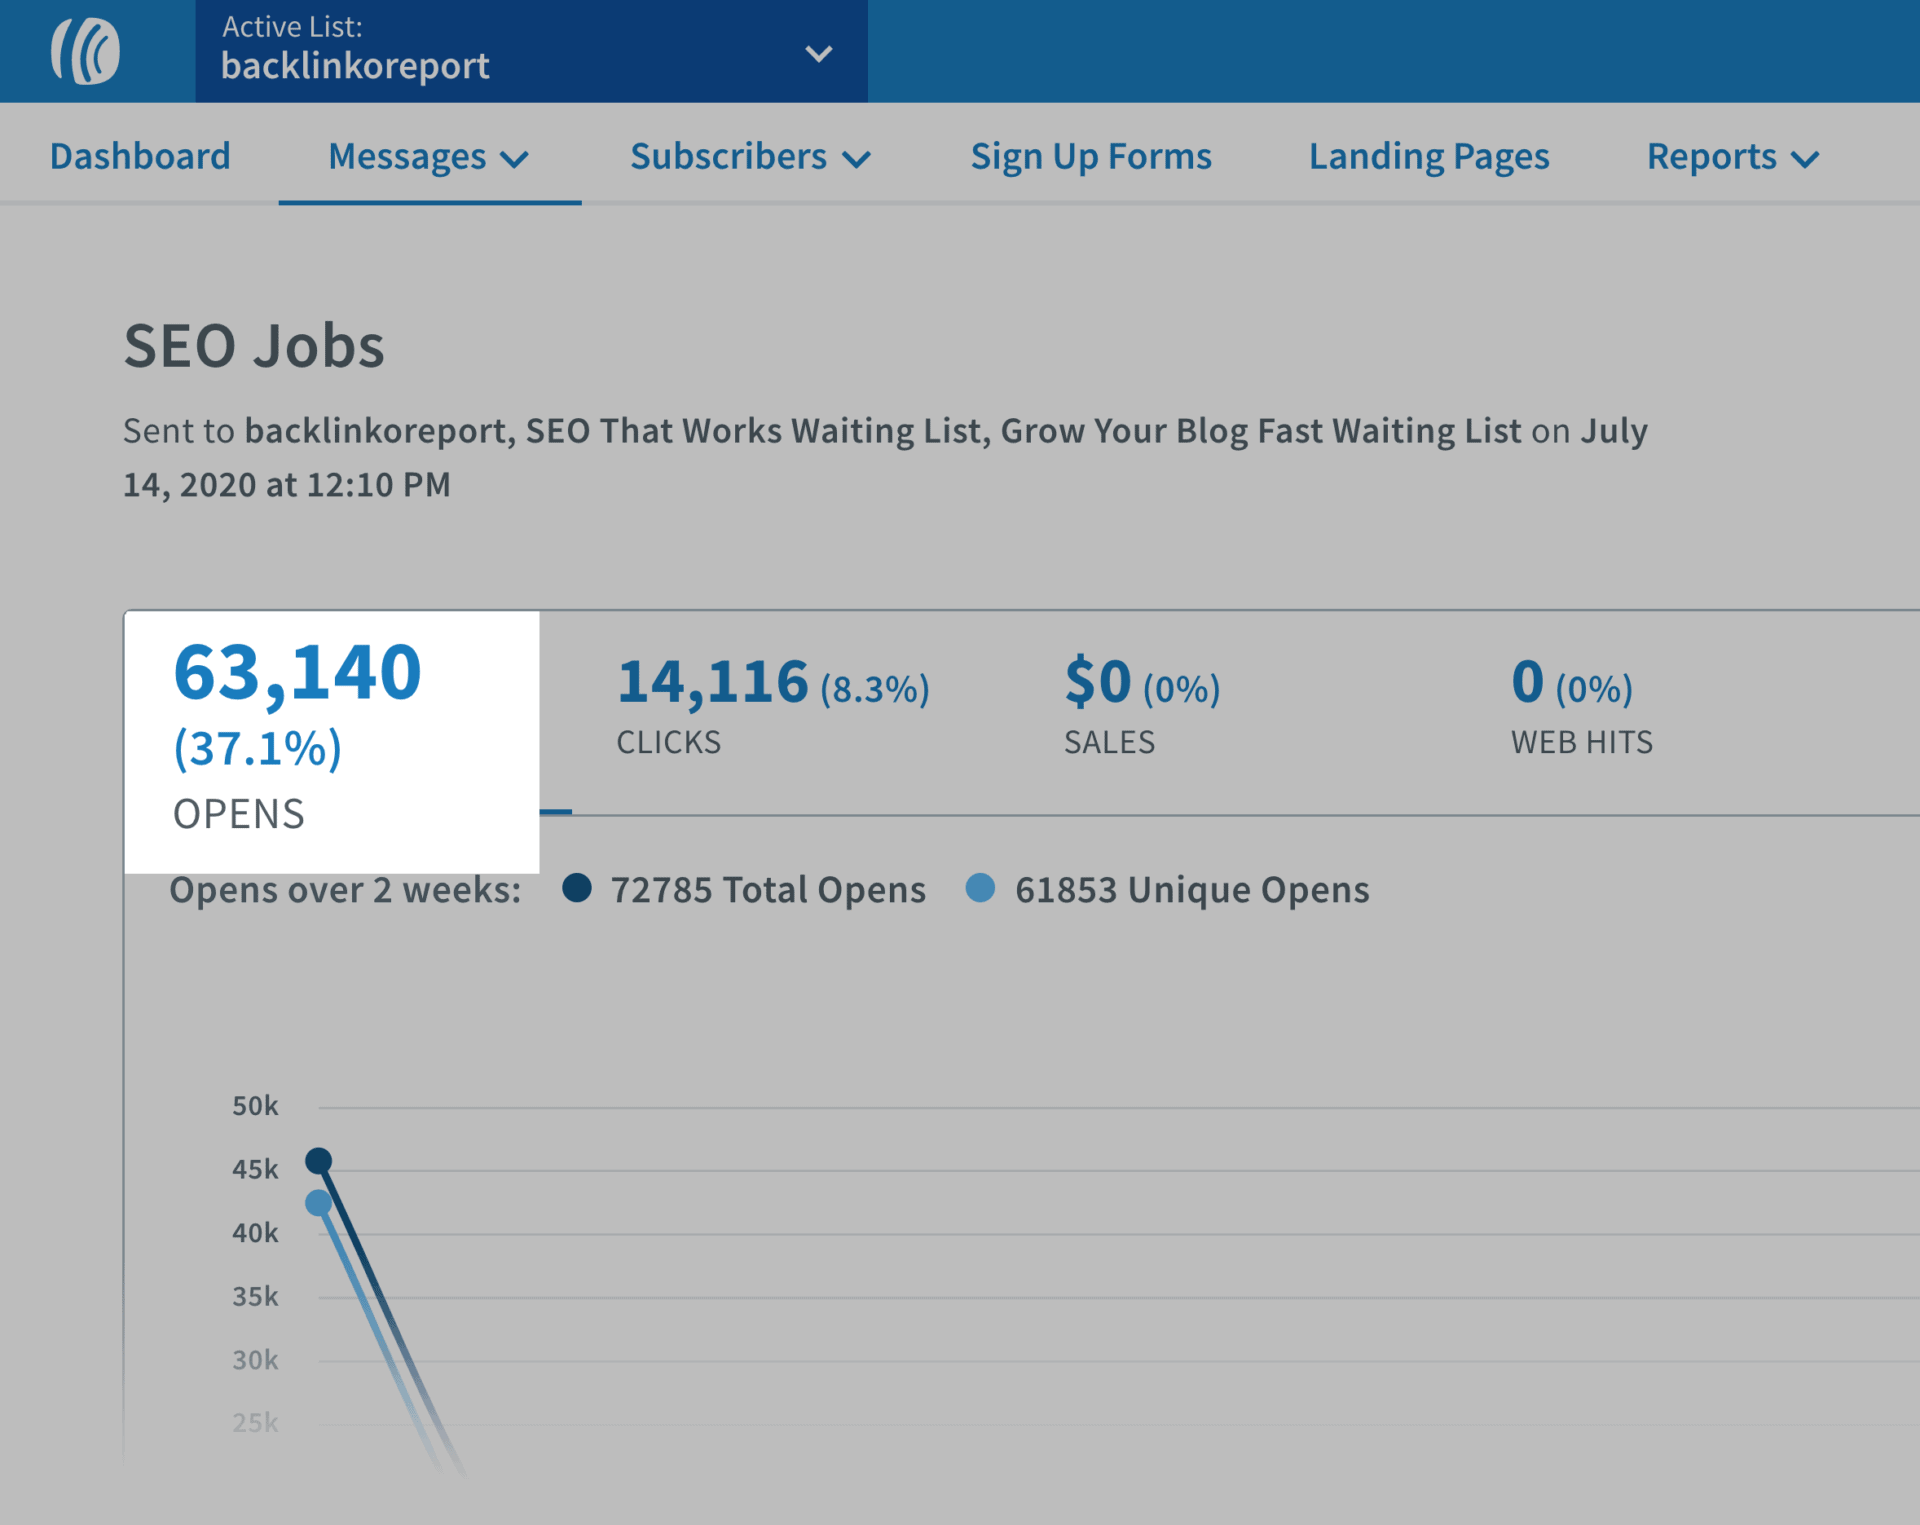This screenshot has width=1920, height=1525.
Task: Select the backlinkoreport active list name
Action: (355, 66)
